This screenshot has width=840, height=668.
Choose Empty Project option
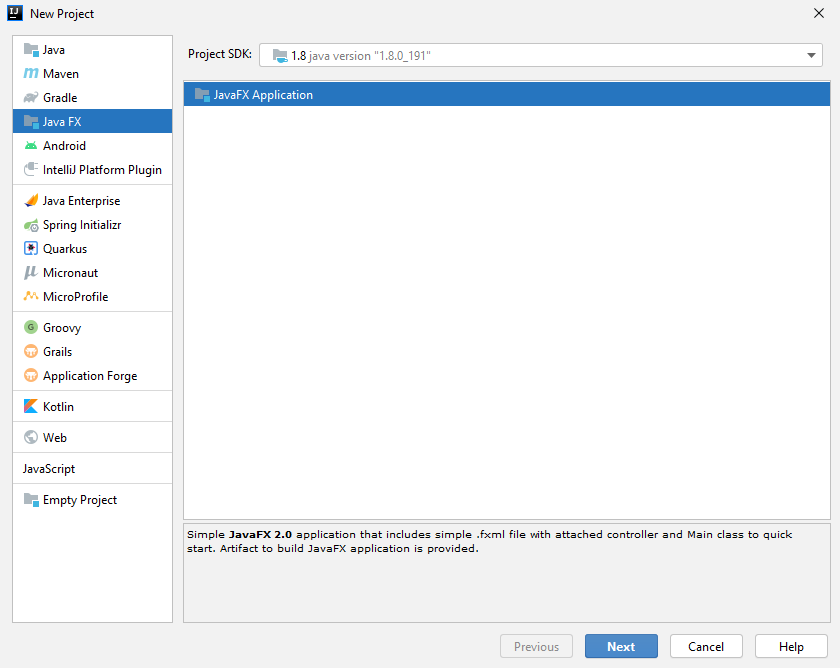(79, 500)
